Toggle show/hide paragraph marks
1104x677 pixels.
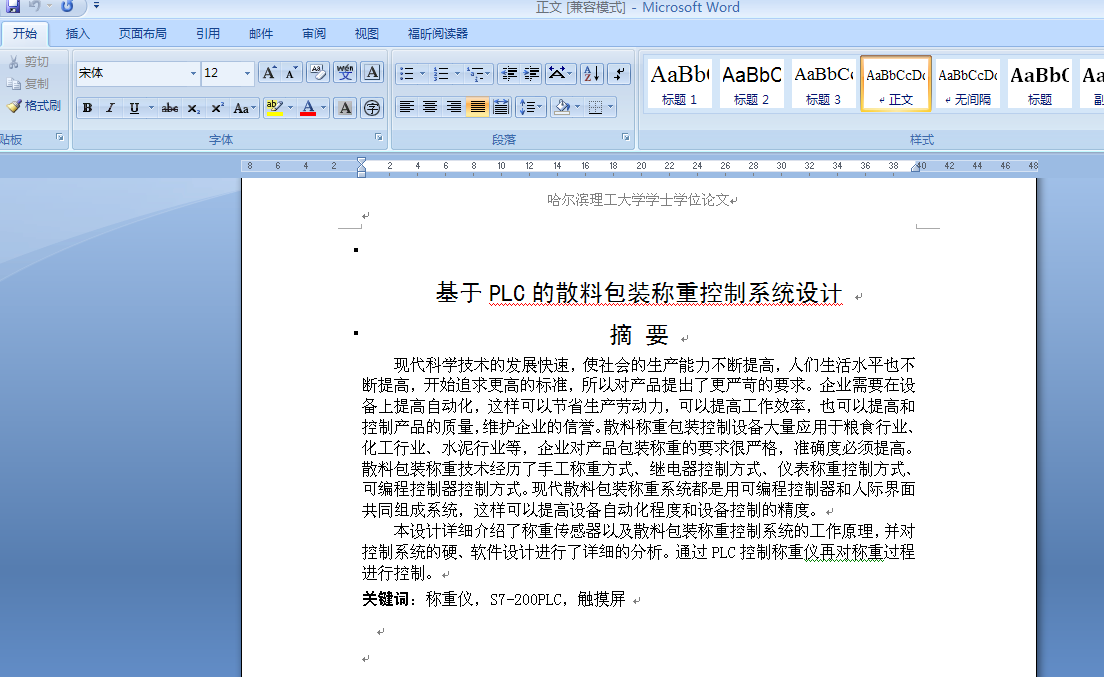619,73
